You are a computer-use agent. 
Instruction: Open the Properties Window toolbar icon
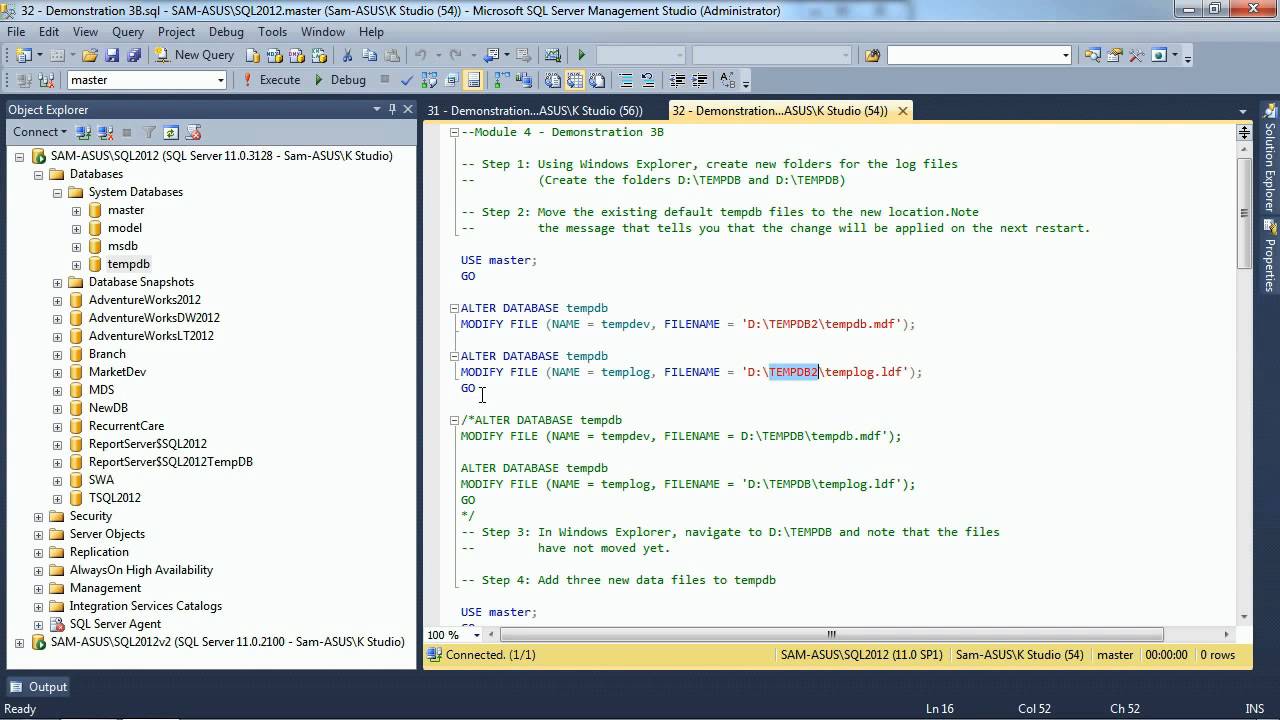click(1113, 55)
